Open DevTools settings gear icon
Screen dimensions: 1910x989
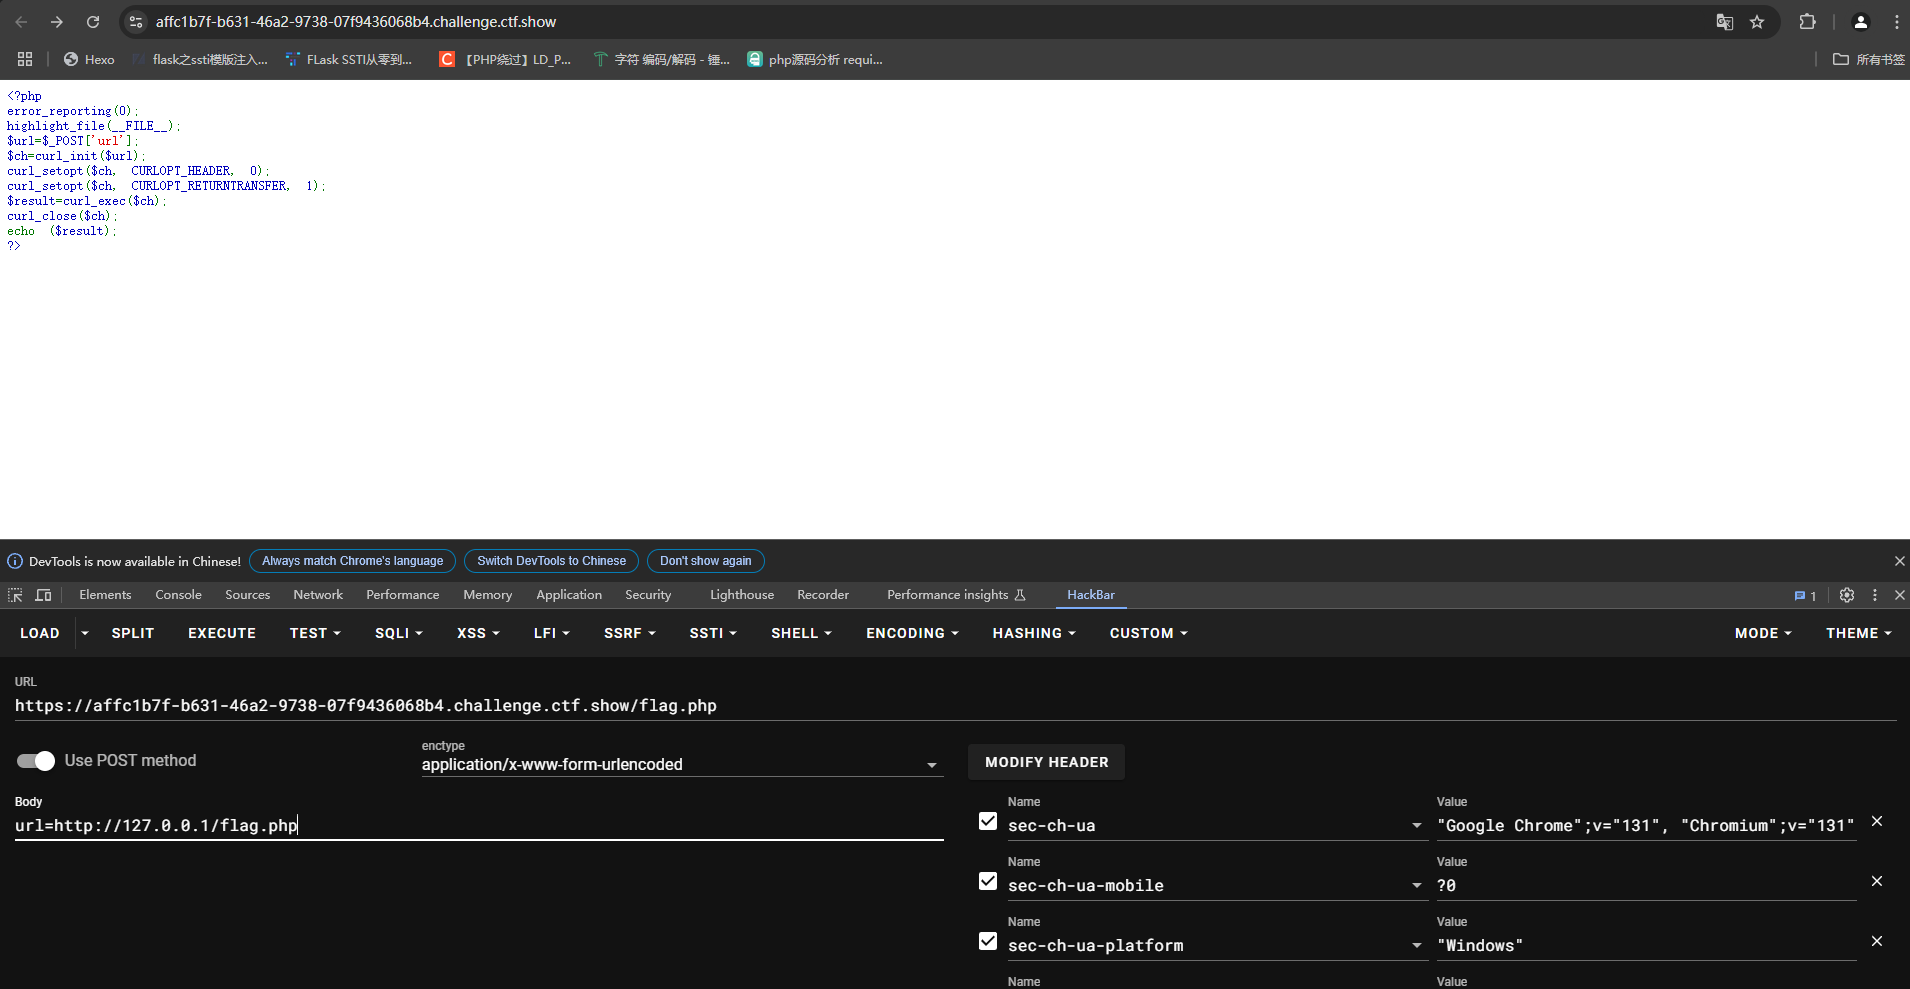(1846, 595)
